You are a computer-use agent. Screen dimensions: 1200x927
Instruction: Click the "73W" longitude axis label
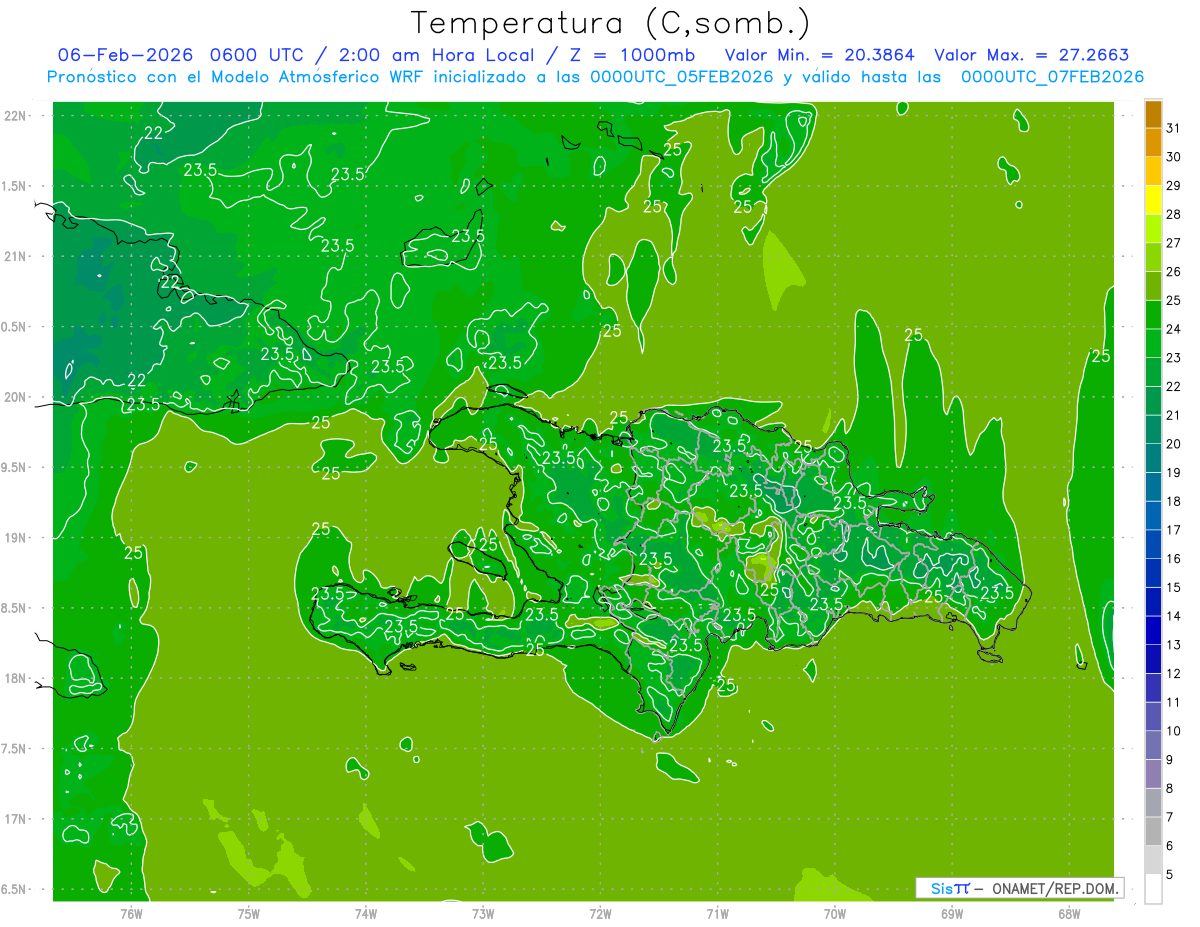click(x=483, y=913)
